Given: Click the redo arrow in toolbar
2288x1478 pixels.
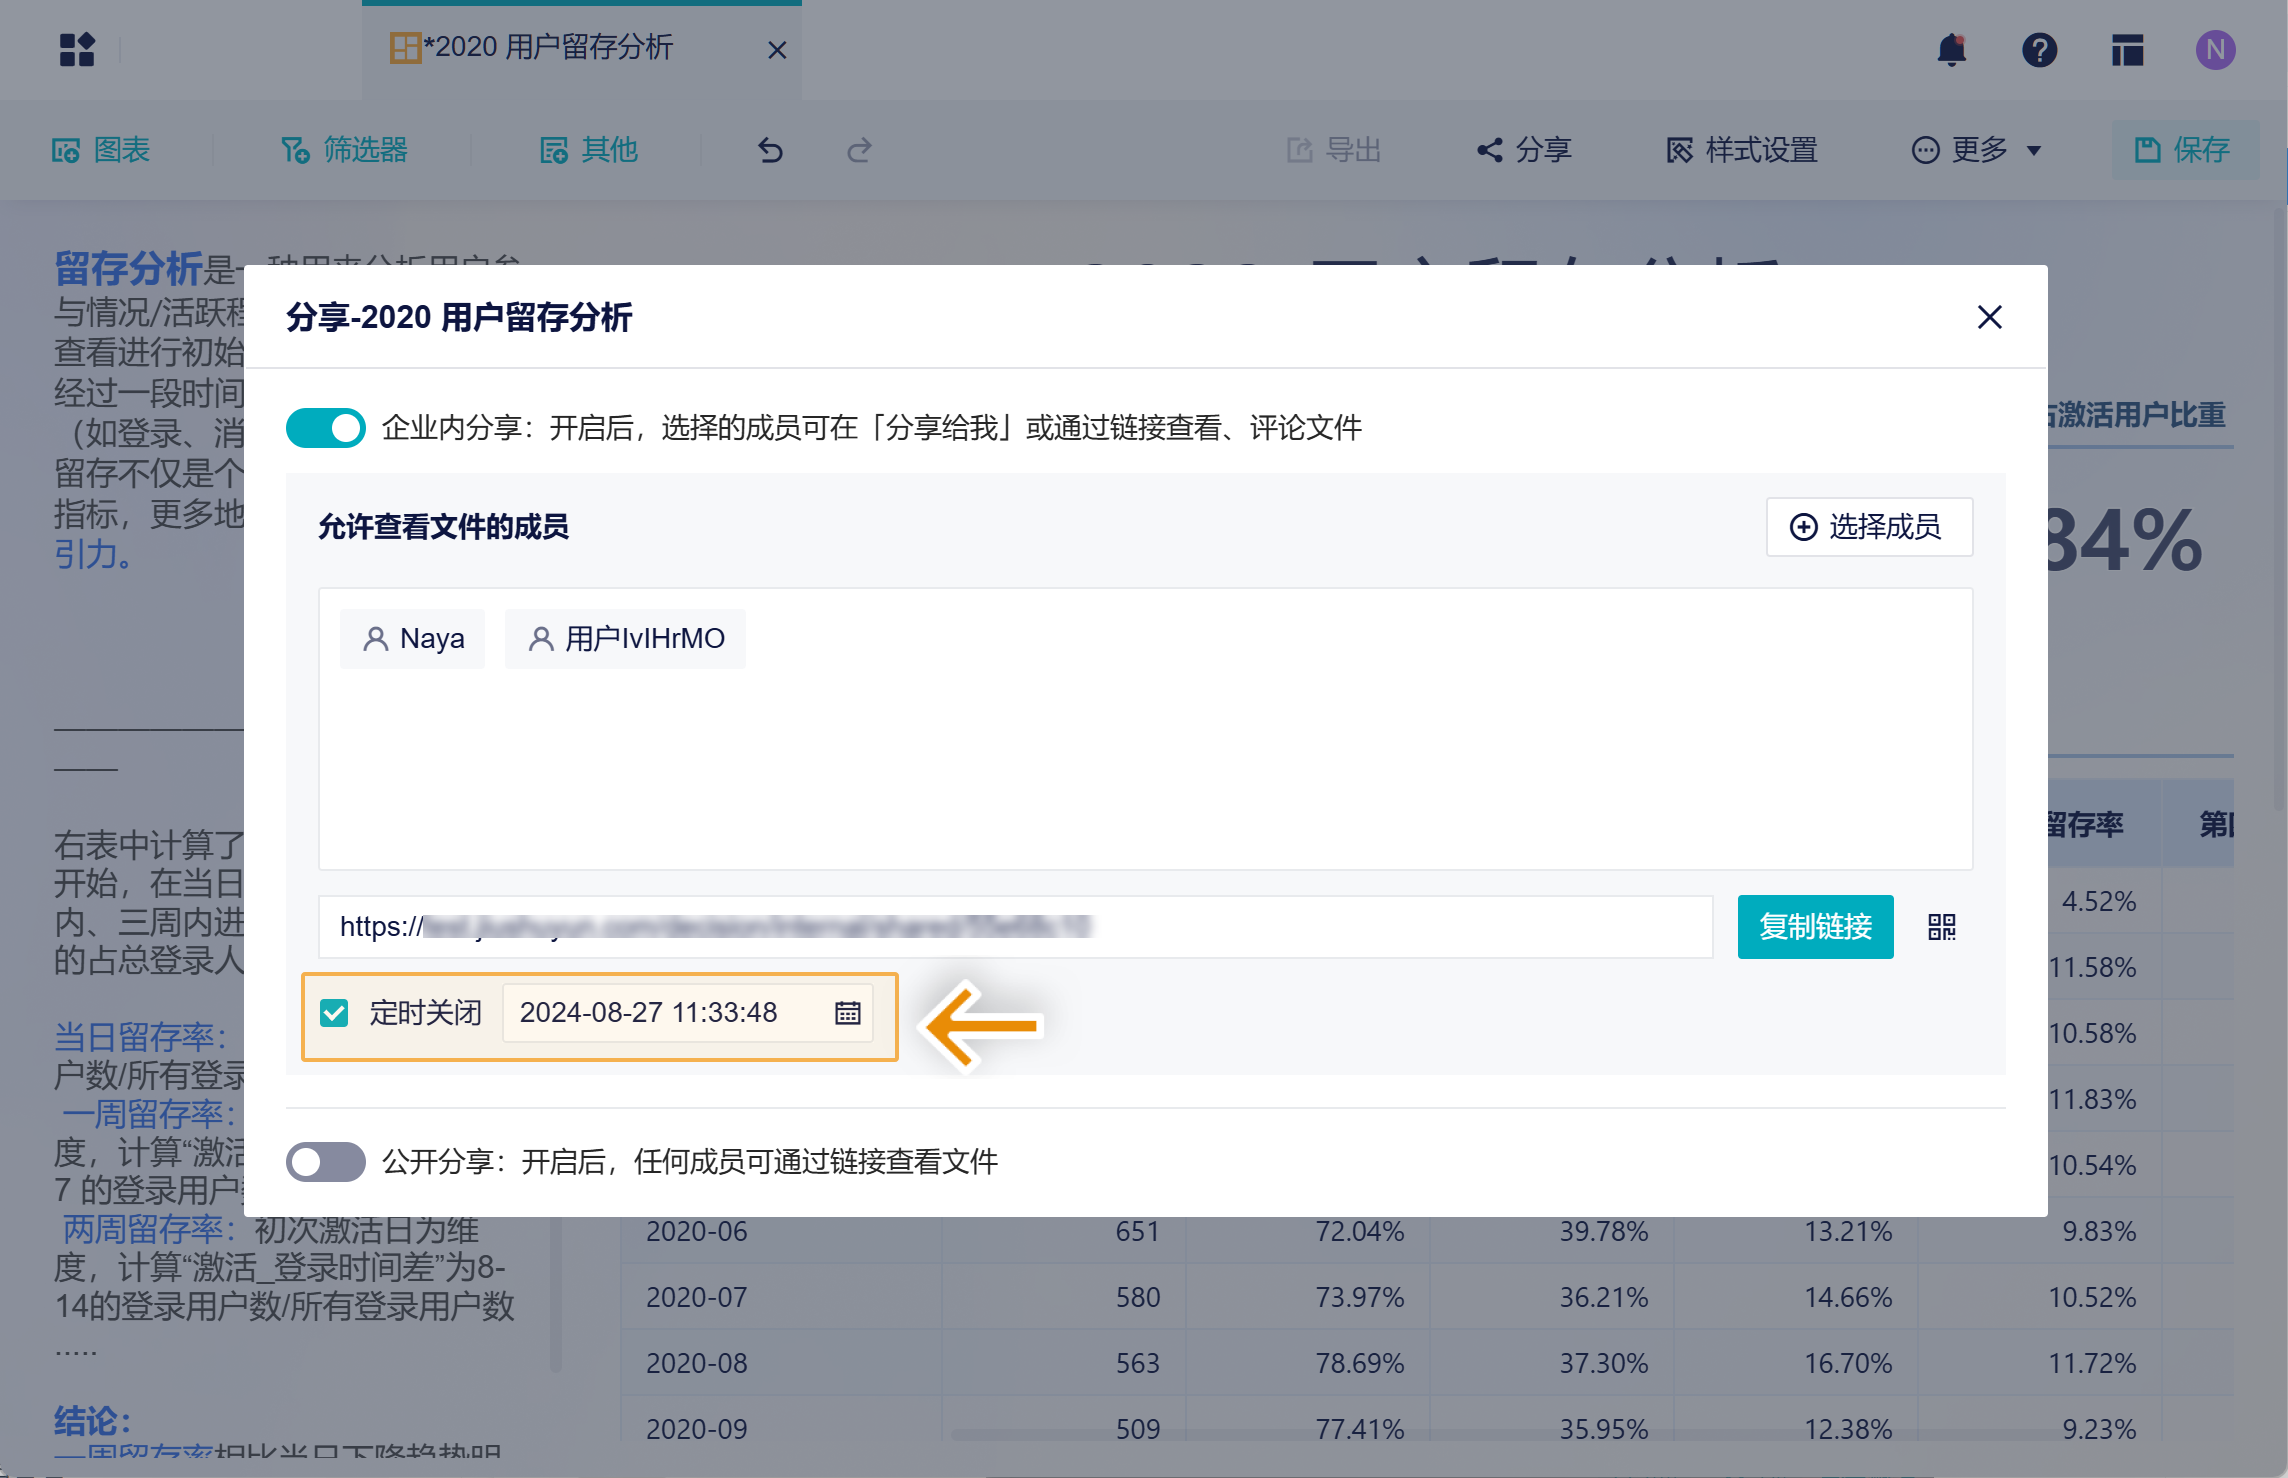Looking at the screenshot, I should pos(859,150).
